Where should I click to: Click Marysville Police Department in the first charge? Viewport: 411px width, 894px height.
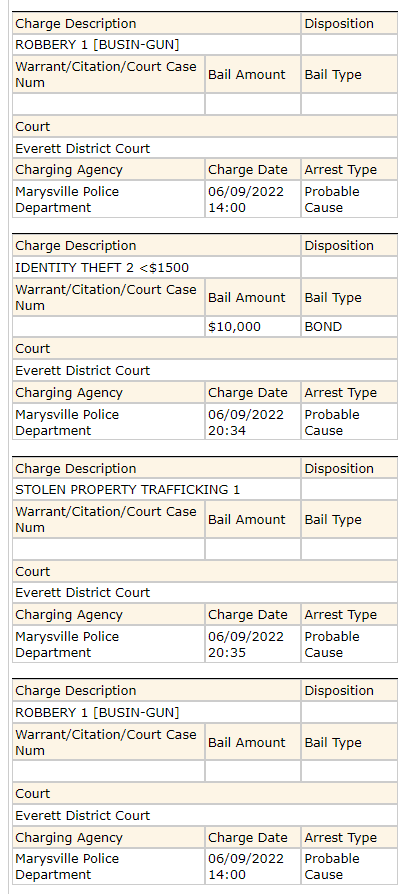point(67,200)
